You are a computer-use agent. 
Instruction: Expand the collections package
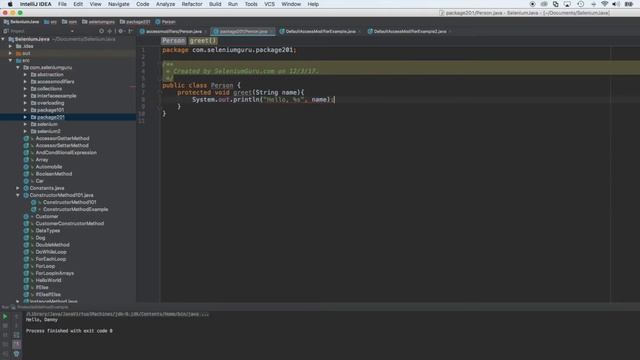click(25, 89)
